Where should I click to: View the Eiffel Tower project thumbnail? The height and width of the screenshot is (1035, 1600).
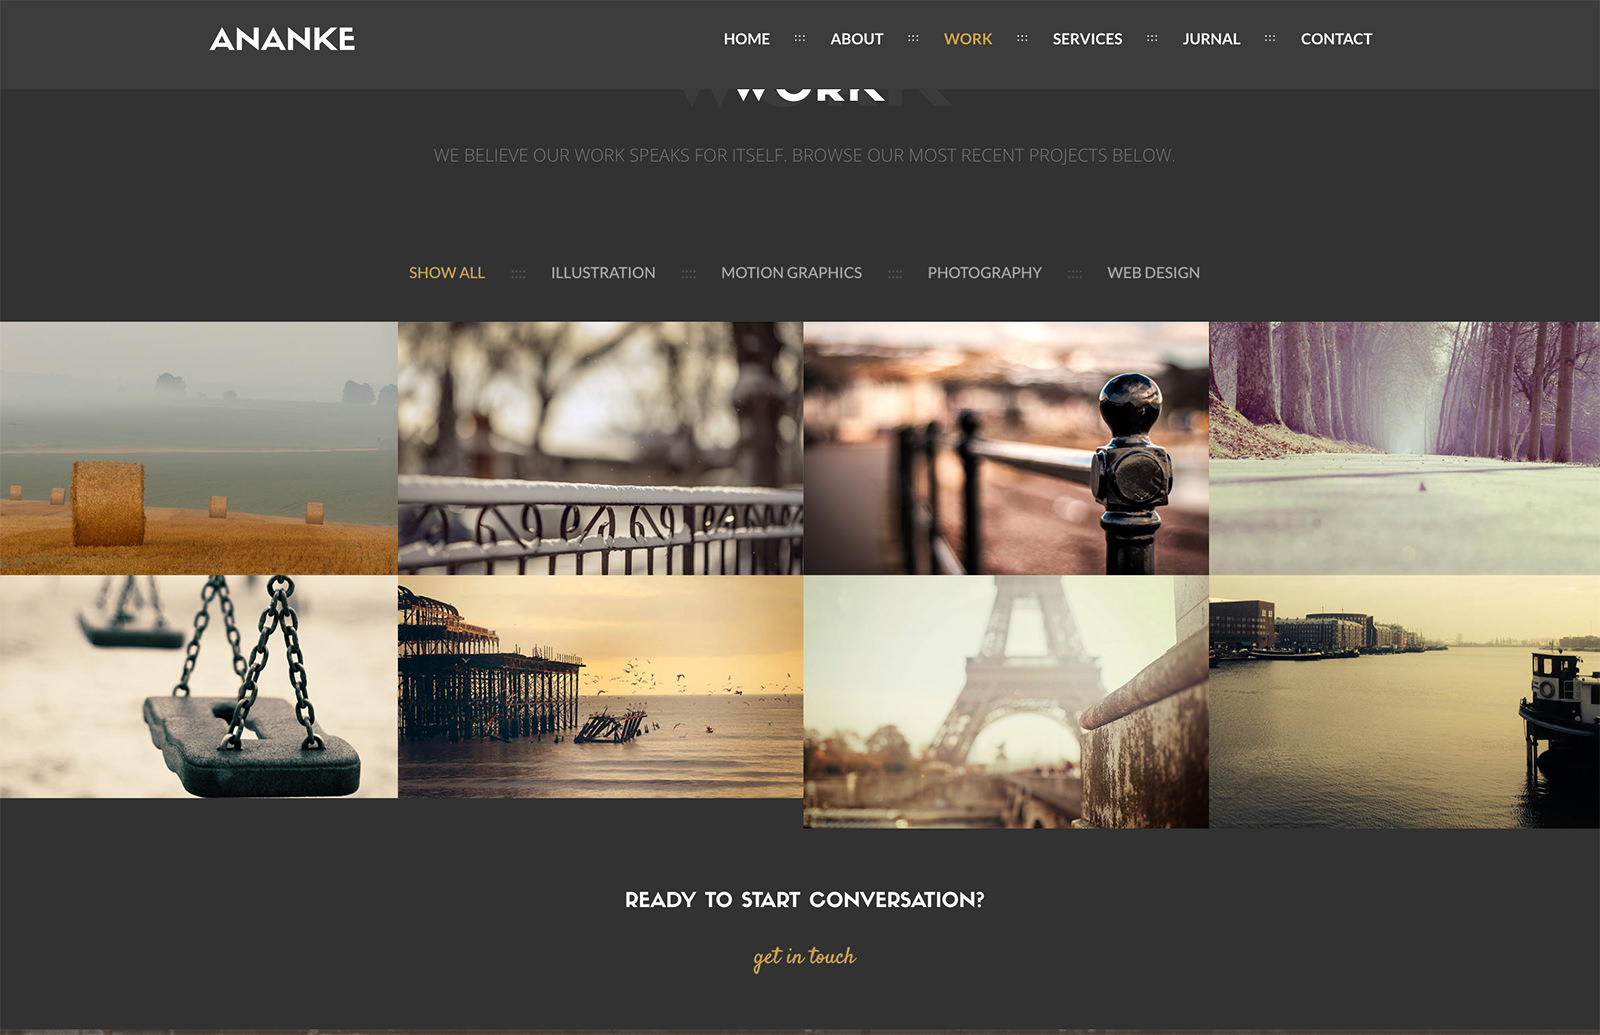[x=1005, y=701]
